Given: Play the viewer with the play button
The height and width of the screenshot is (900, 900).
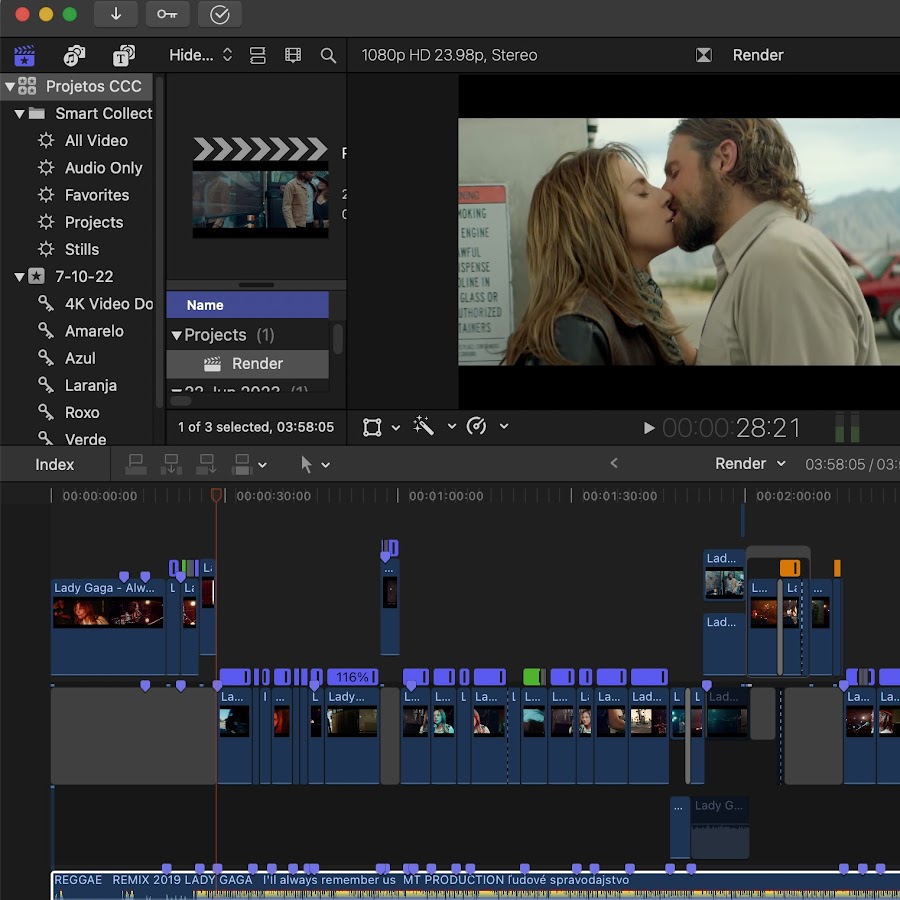Looking at the screenshot, I should (649, 428).
